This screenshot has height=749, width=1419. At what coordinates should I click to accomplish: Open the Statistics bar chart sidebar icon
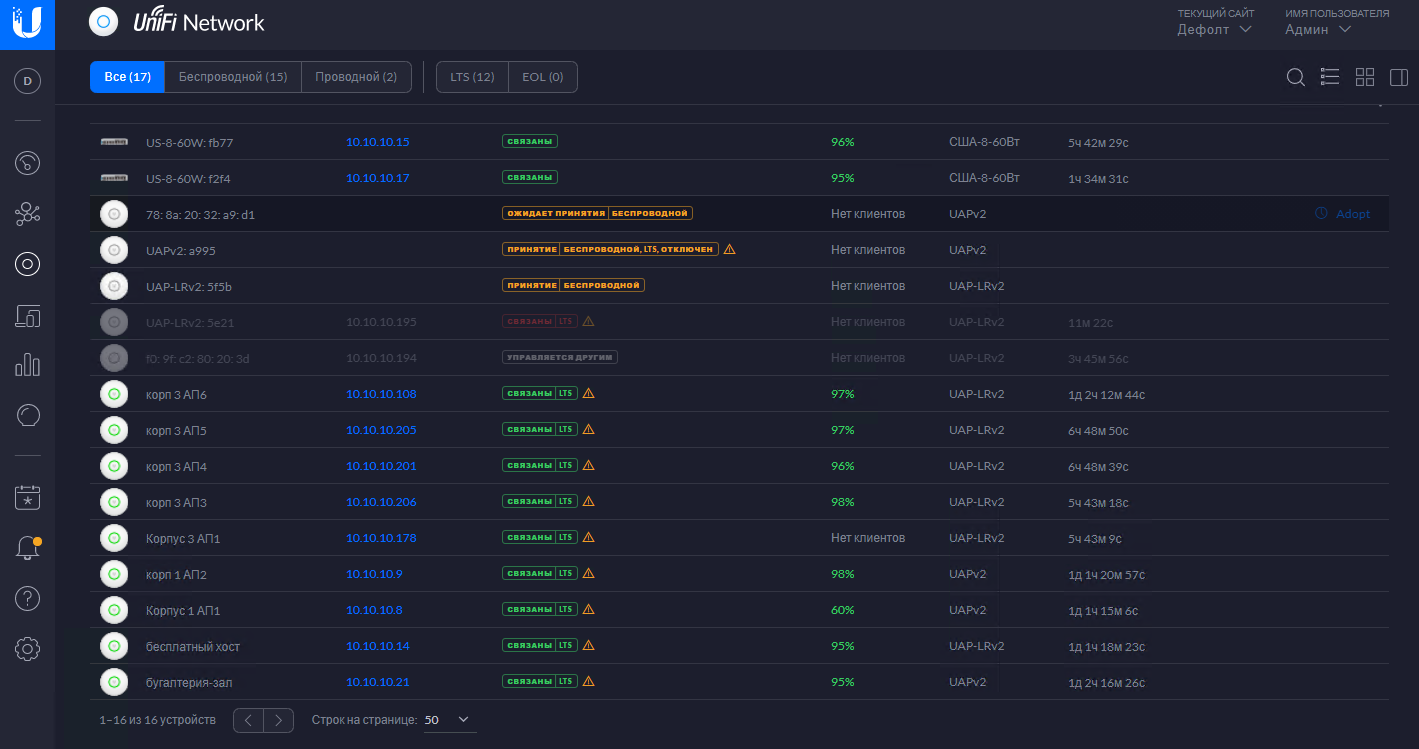[x=28, y=365]
